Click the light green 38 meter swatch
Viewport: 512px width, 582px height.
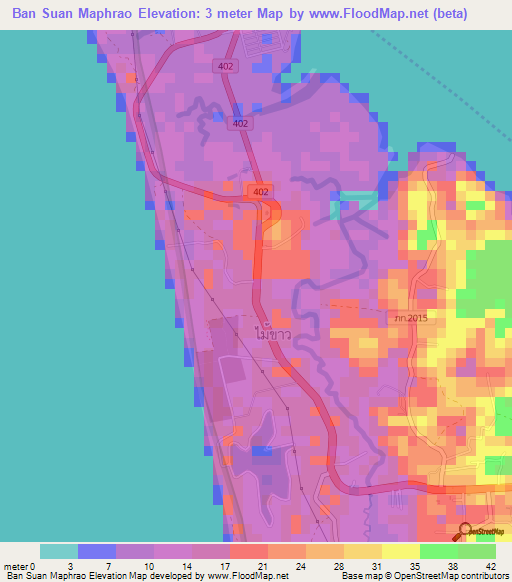(477, 552)
